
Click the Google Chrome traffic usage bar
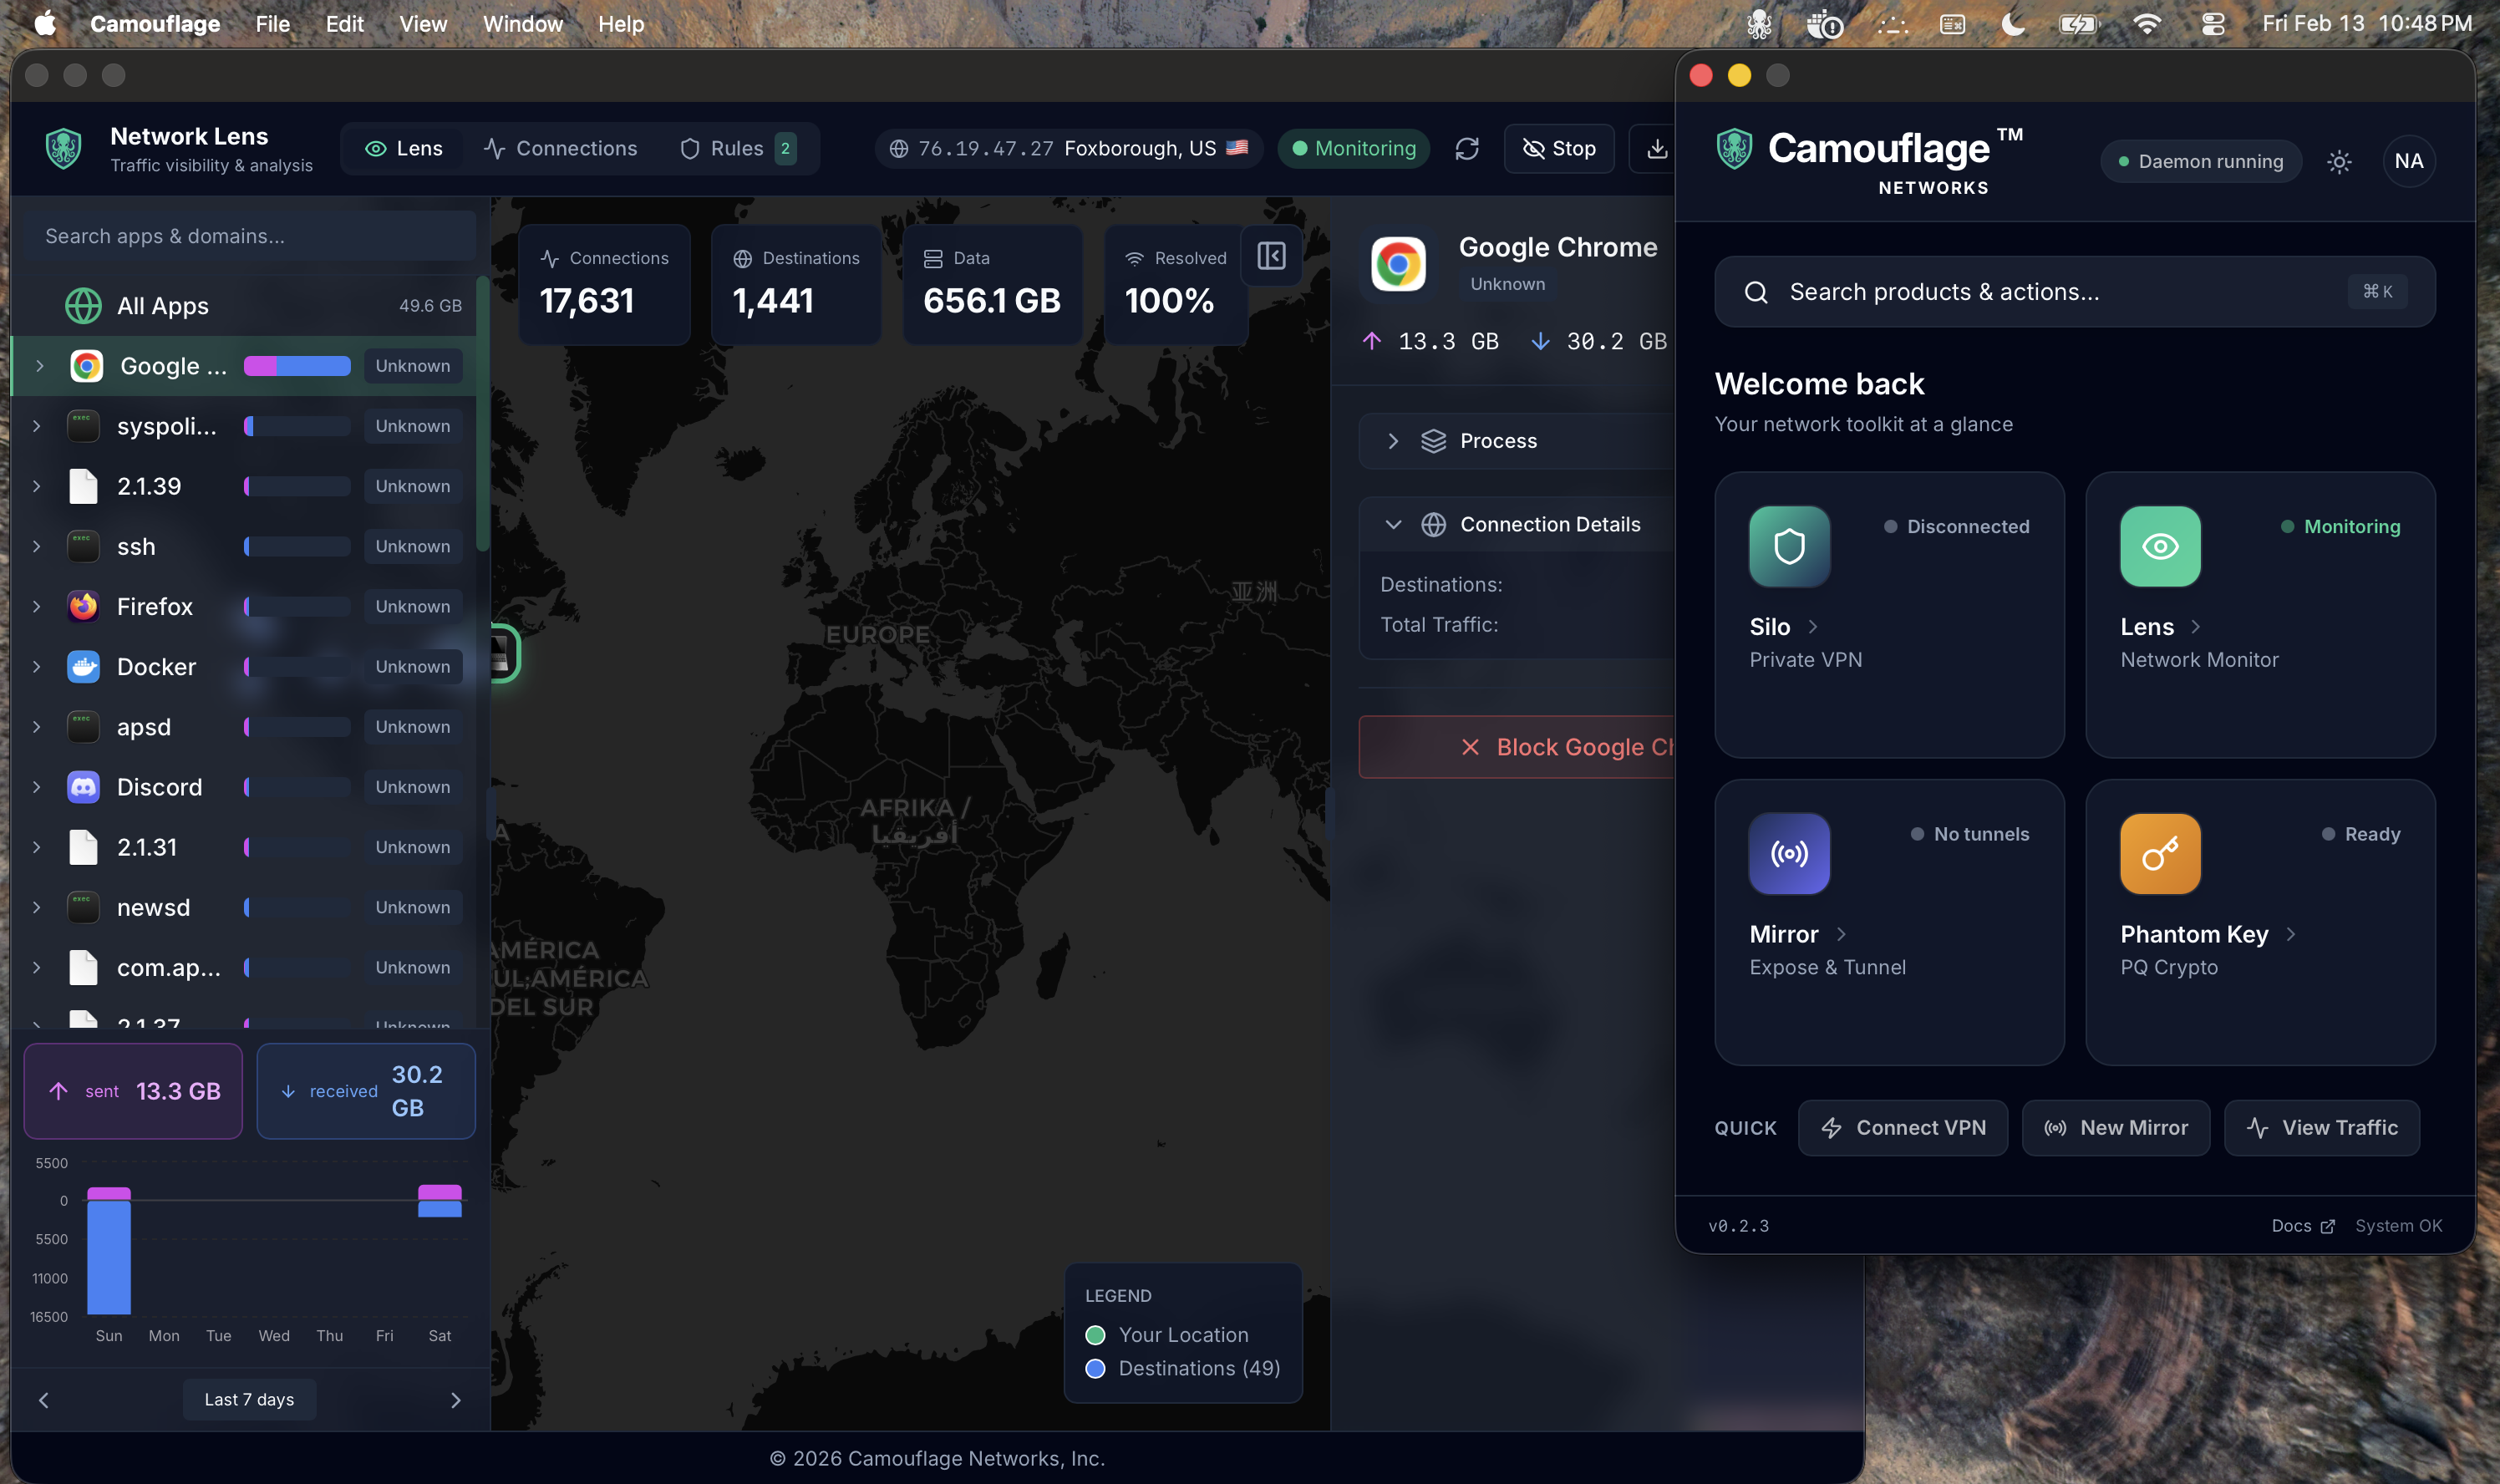297,366
